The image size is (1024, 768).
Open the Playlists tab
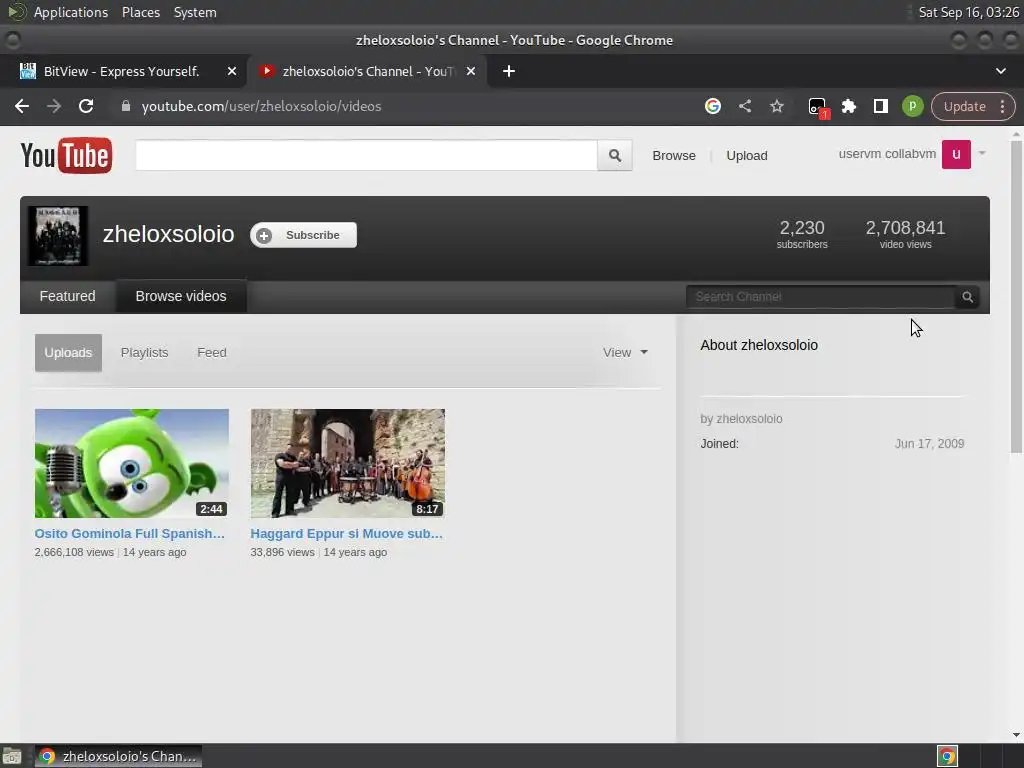click(x=144, y=353)
